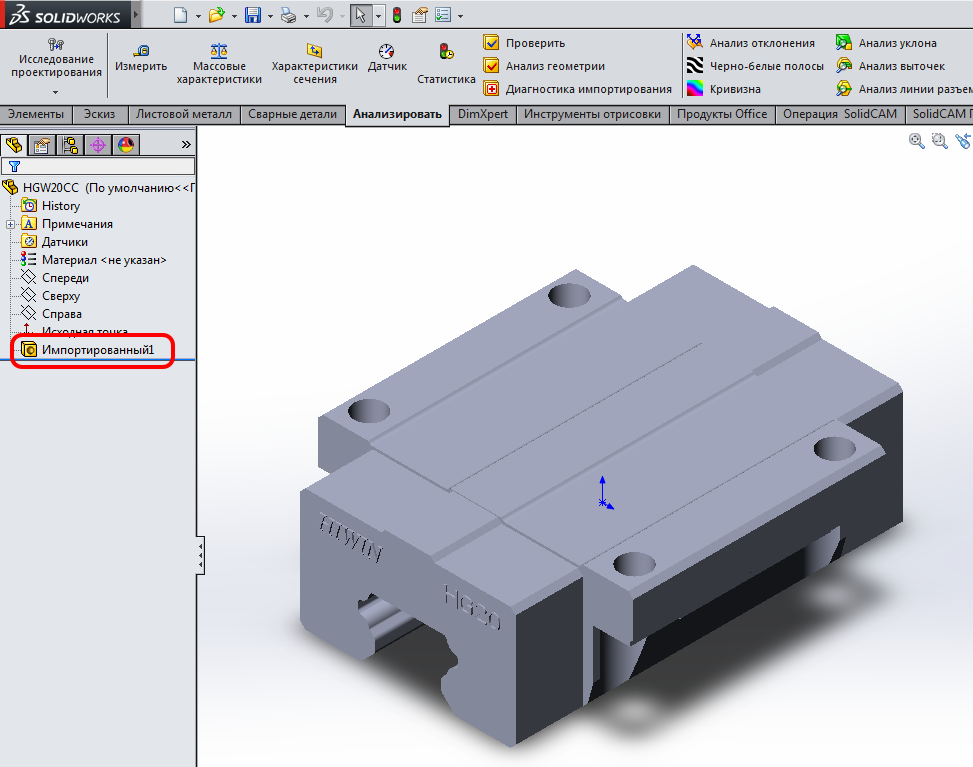The image size is (973, 767).
Task: Activate the Select cursor tool
Action: [x=361, y=16]
